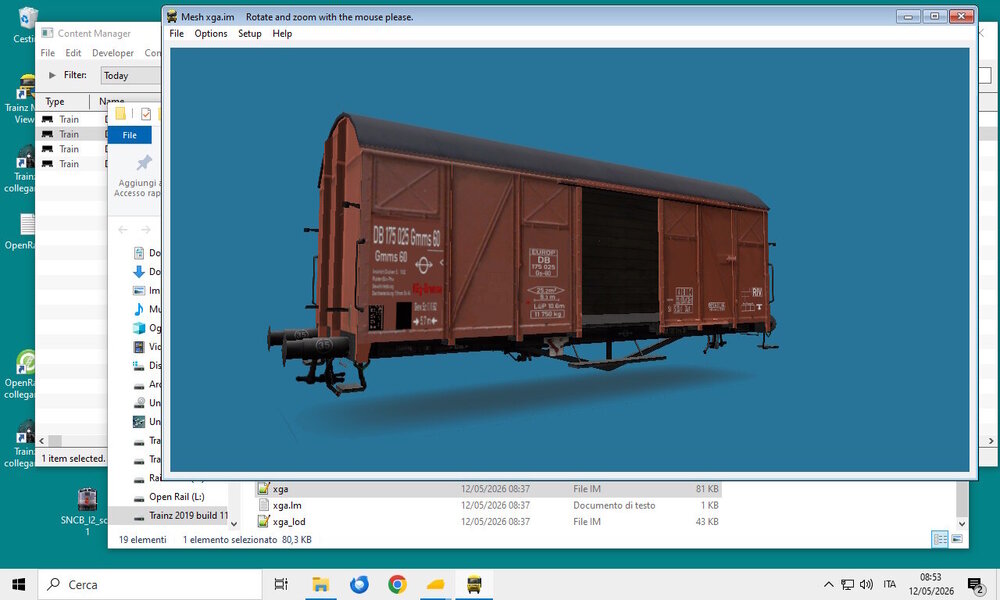
Task: Open File Explorer from taskbar
Action: point(320,584)
